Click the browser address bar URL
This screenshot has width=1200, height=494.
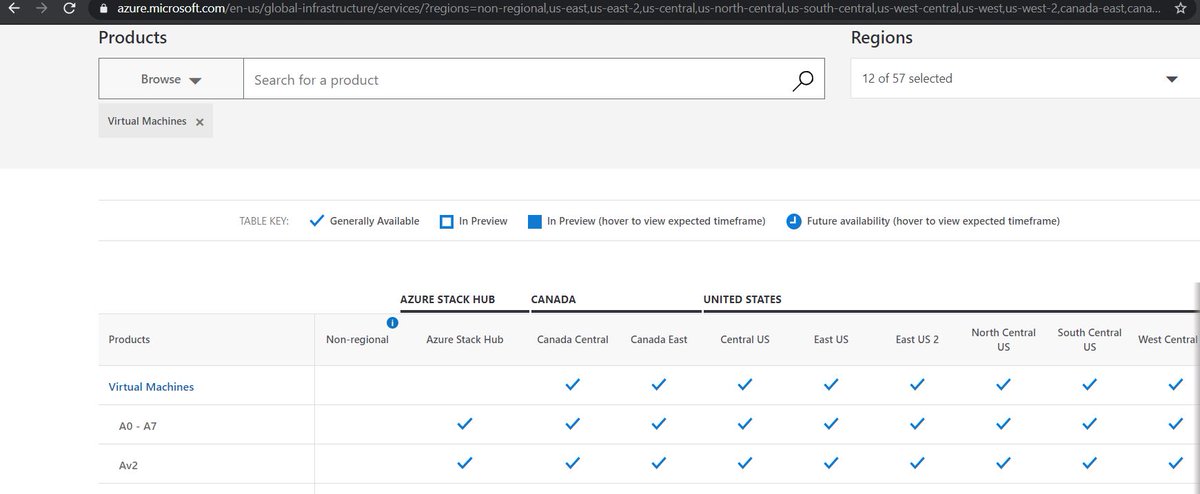638,8
